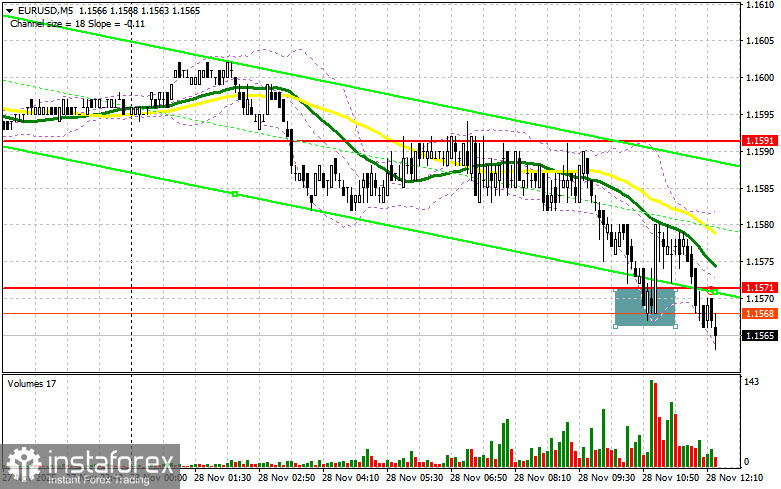
Task: Click the tallest green volume bar
Action: click(x=651, y=423)
